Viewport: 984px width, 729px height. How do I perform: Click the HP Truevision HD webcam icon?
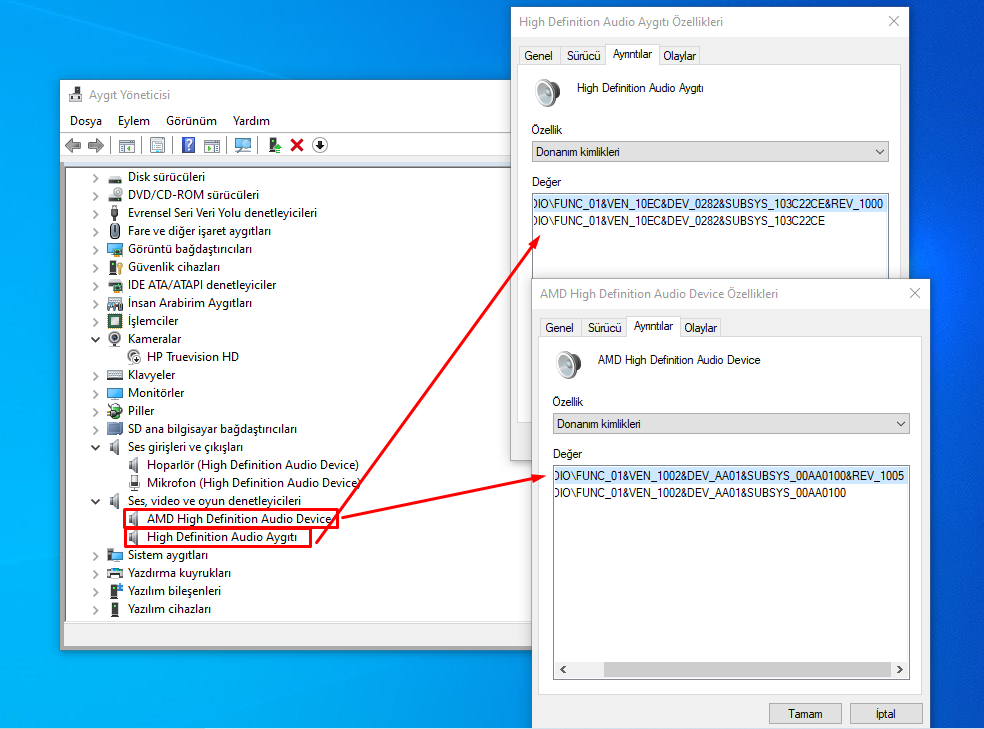(134, 357)
